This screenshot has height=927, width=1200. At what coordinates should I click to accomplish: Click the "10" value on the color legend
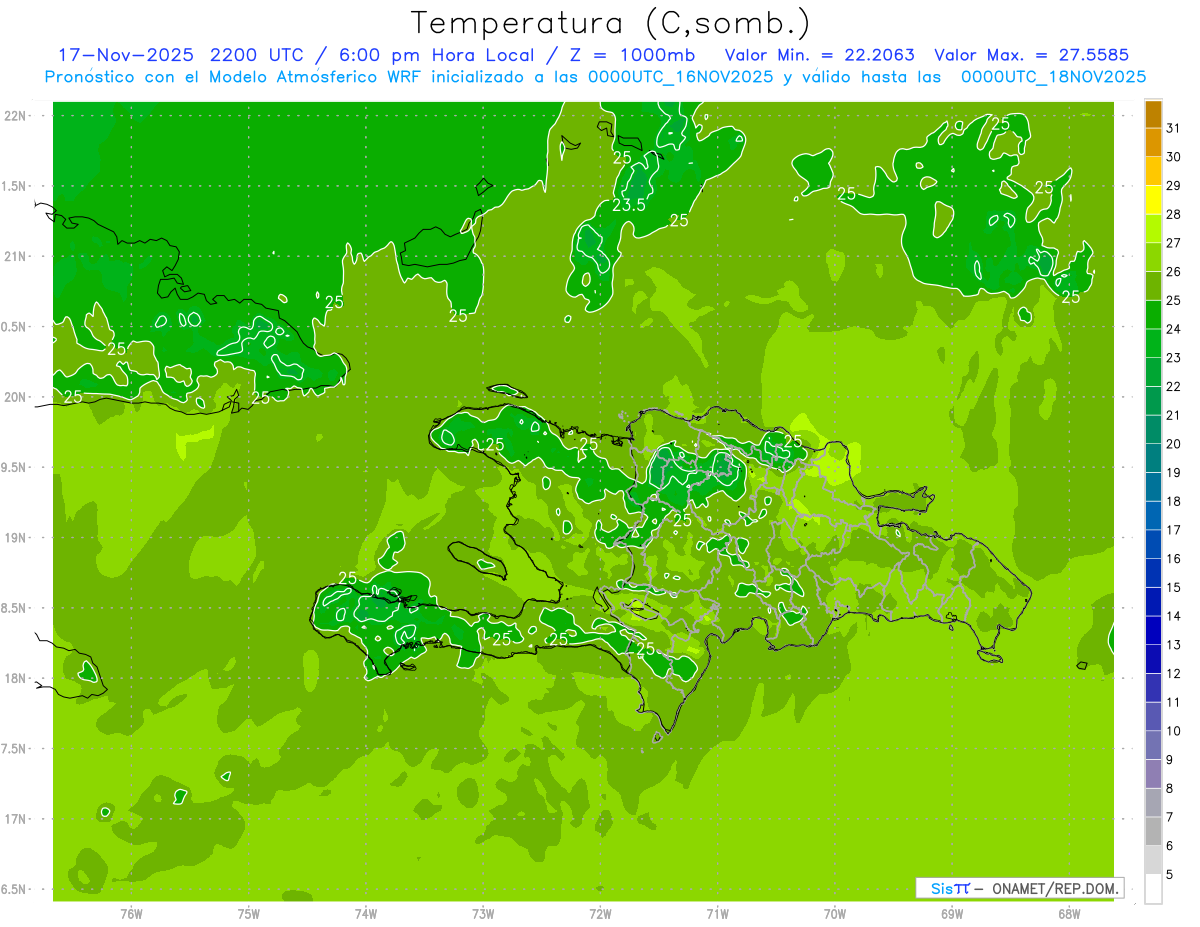pyautogui.click(x=1173, y=731)
